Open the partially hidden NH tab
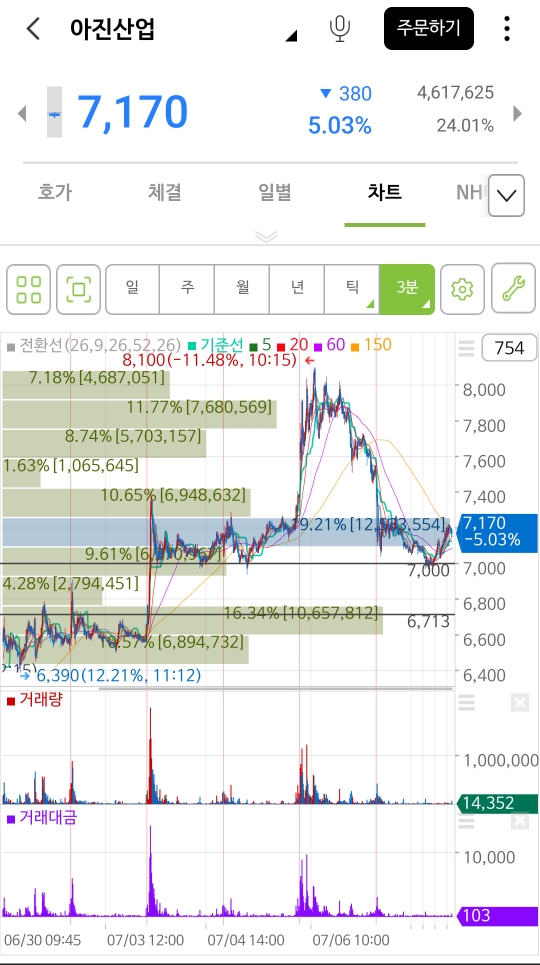540x965 pixels. (x=471, y=193)
